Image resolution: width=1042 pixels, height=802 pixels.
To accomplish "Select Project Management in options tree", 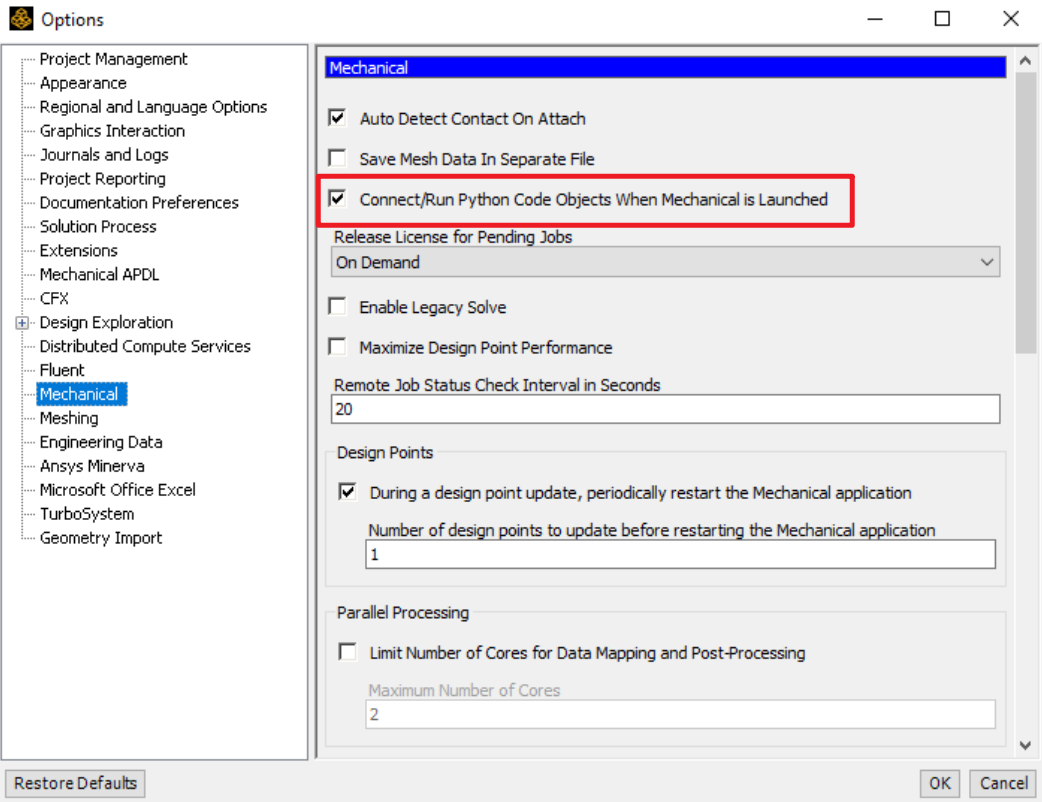I will 114,59.
